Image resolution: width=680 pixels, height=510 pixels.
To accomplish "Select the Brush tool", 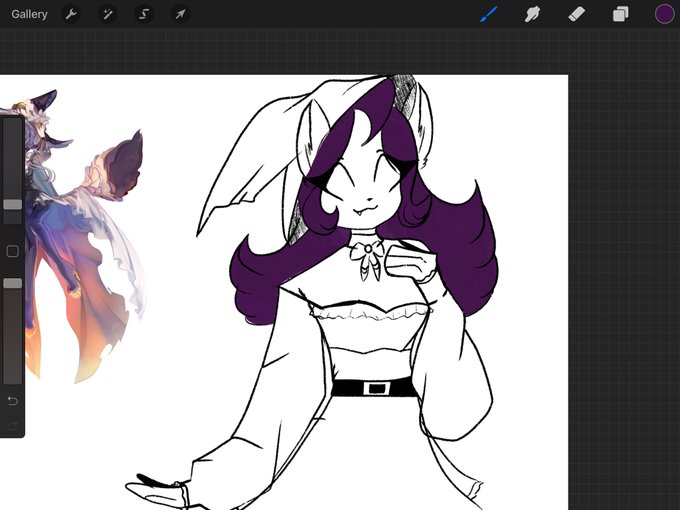I will point(489,14).
